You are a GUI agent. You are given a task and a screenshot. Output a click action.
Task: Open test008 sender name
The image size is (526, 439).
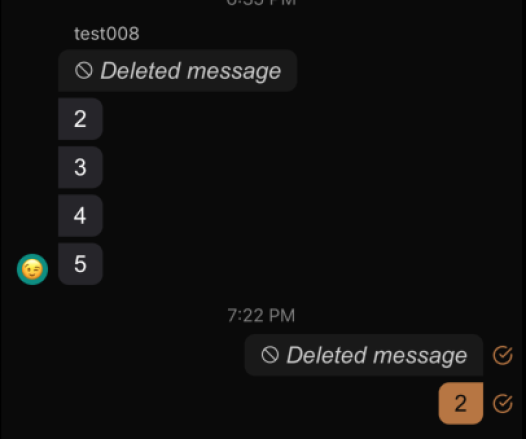point(107,34)
